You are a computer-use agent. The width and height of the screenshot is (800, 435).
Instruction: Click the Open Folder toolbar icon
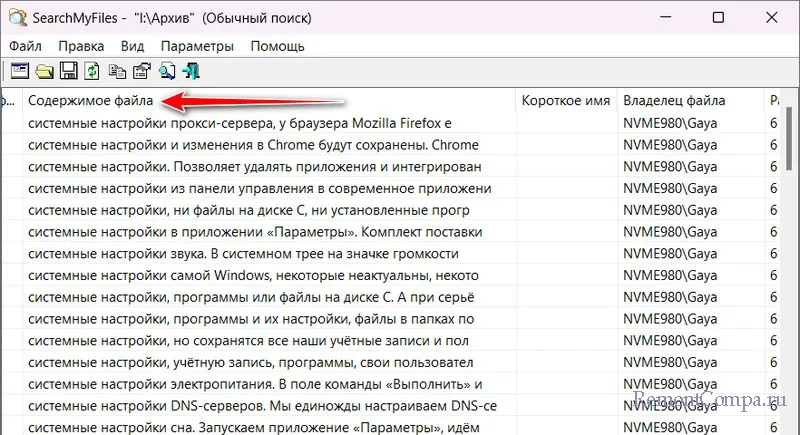click(x=44, y=70)
